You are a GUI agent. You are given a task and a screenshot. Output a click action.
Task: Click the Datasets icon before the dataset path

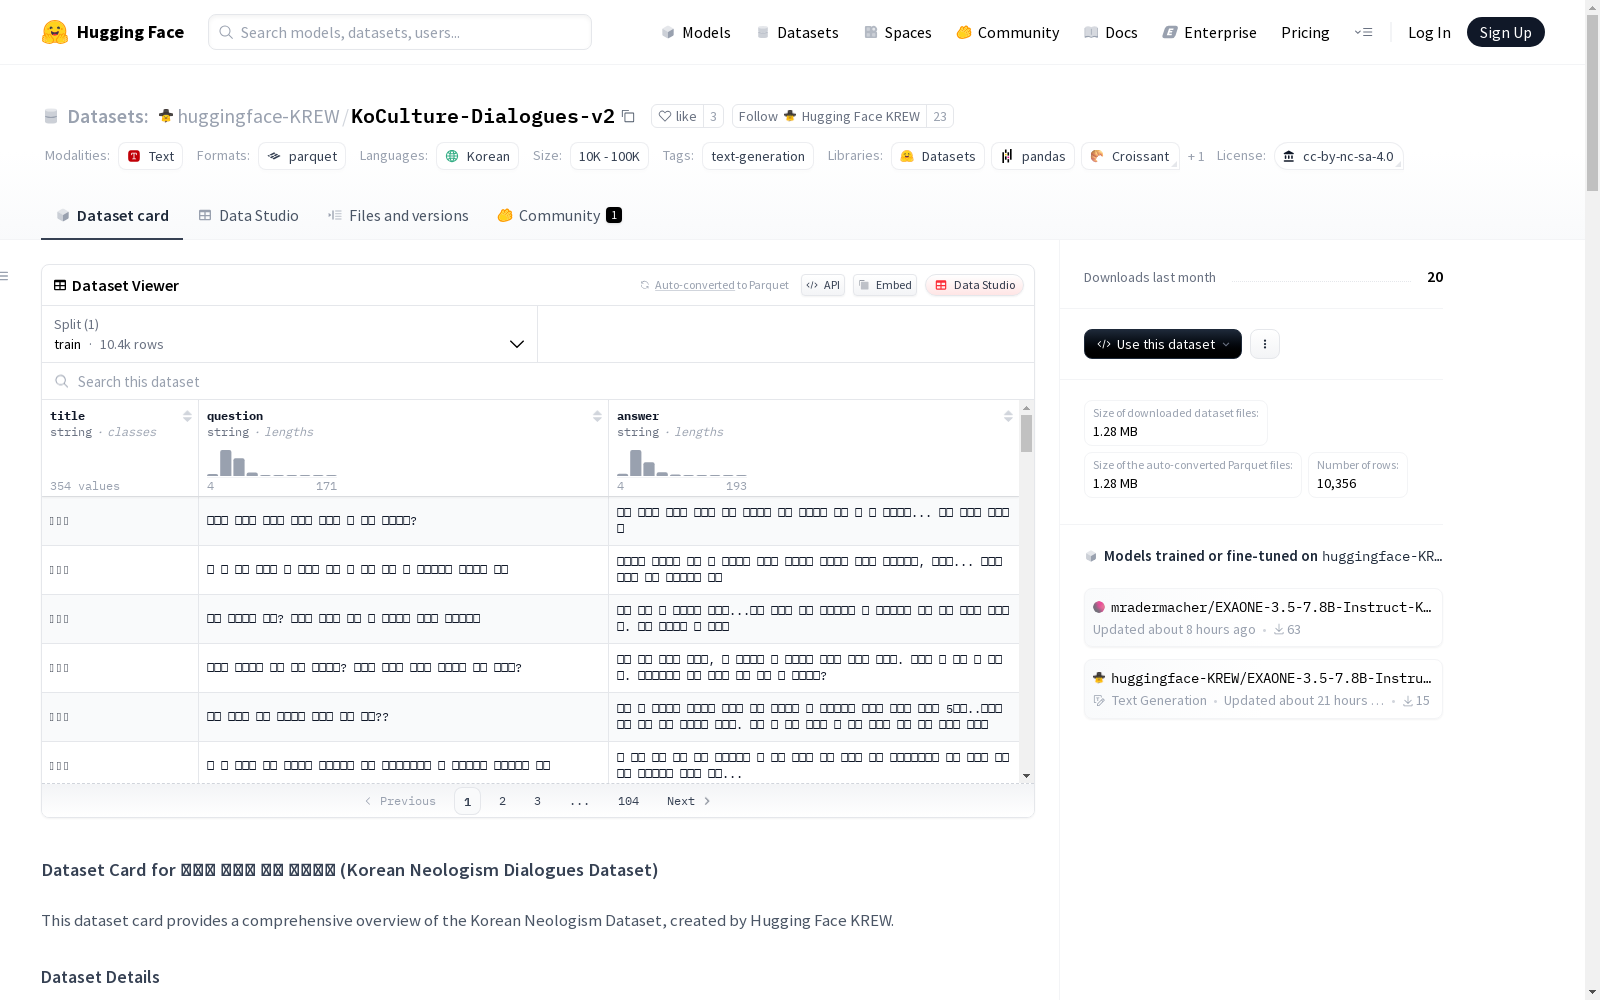[x=51, y=117]
